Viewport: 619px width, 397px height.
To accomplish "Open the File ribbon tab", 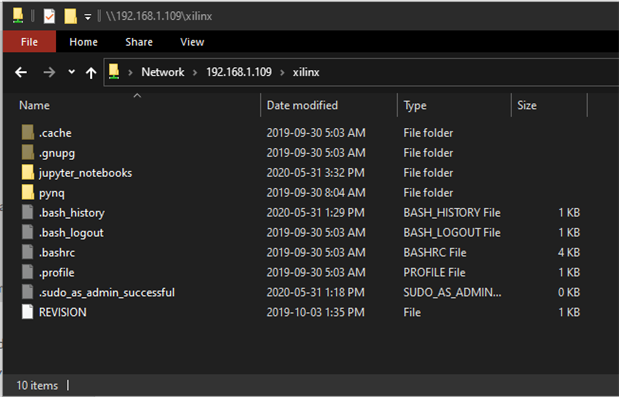I will tap(29, 42).
